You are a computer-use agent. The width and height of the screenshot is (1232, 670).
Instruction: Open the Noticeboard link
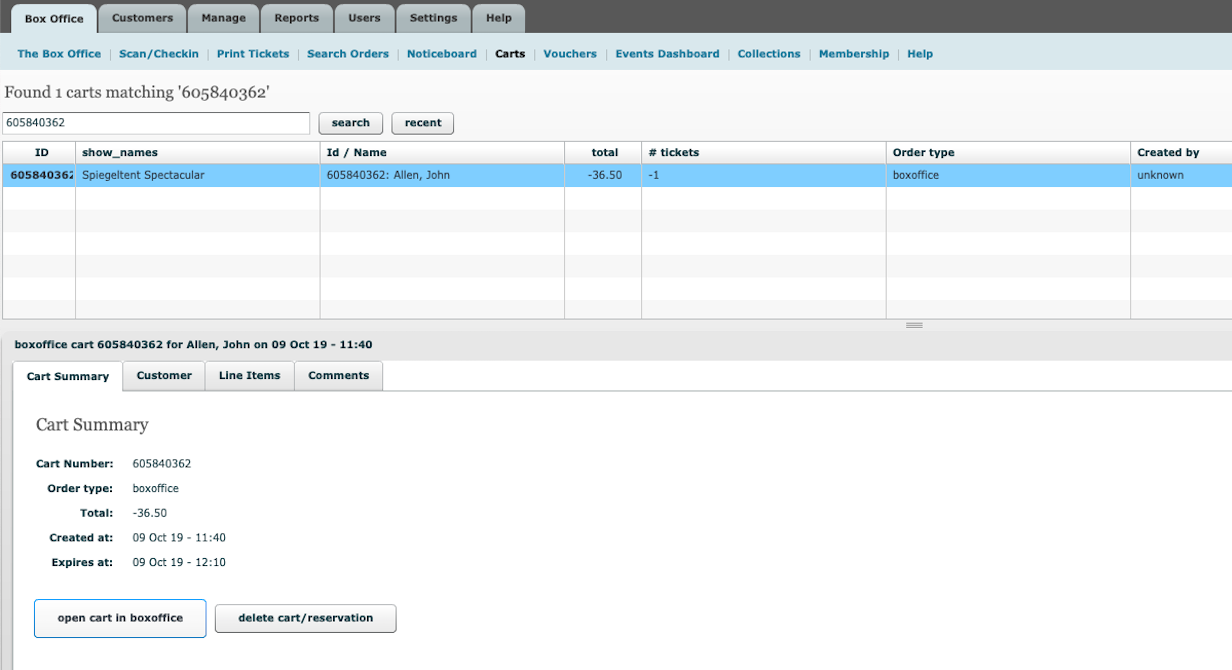tap(442, 54)
